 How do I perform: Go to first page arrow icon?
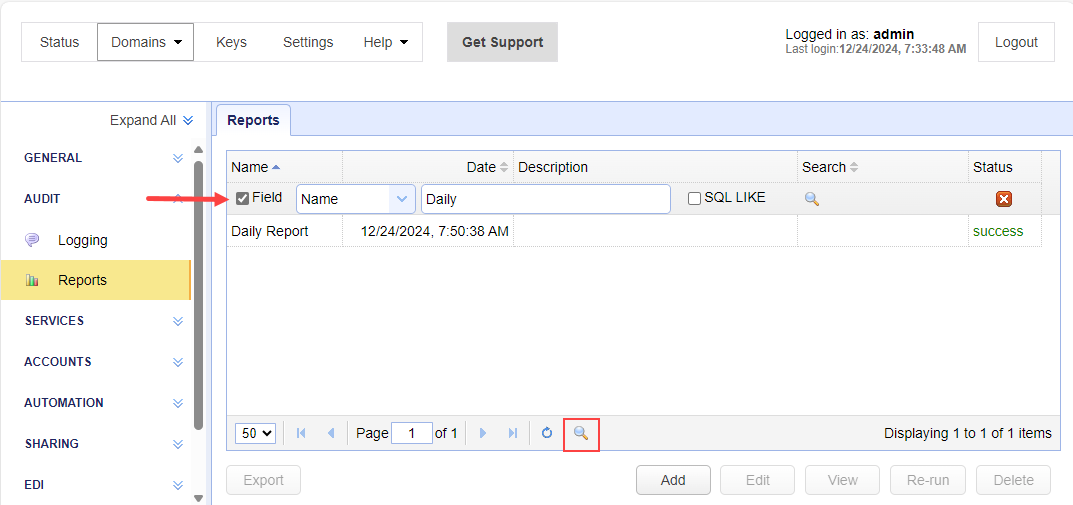point(301,433)
